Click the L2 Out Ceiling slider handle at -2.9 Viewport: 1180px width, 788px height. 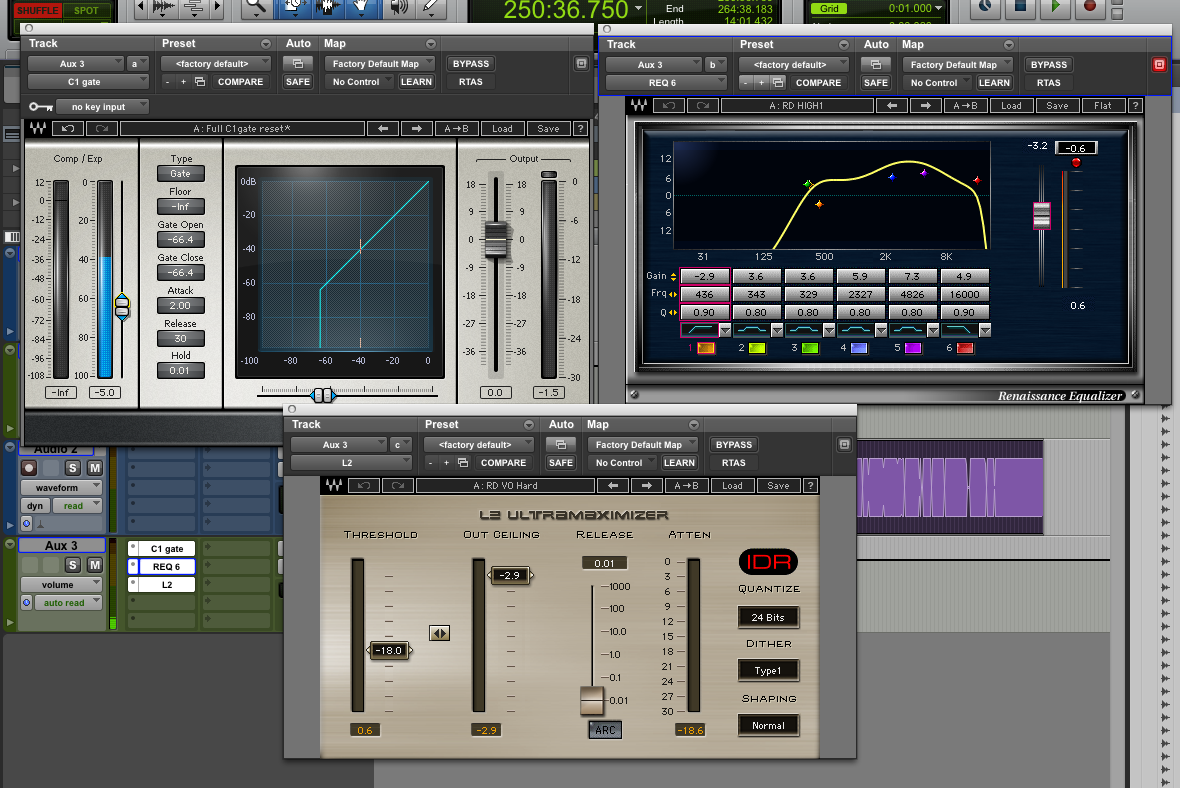point(510,575)
